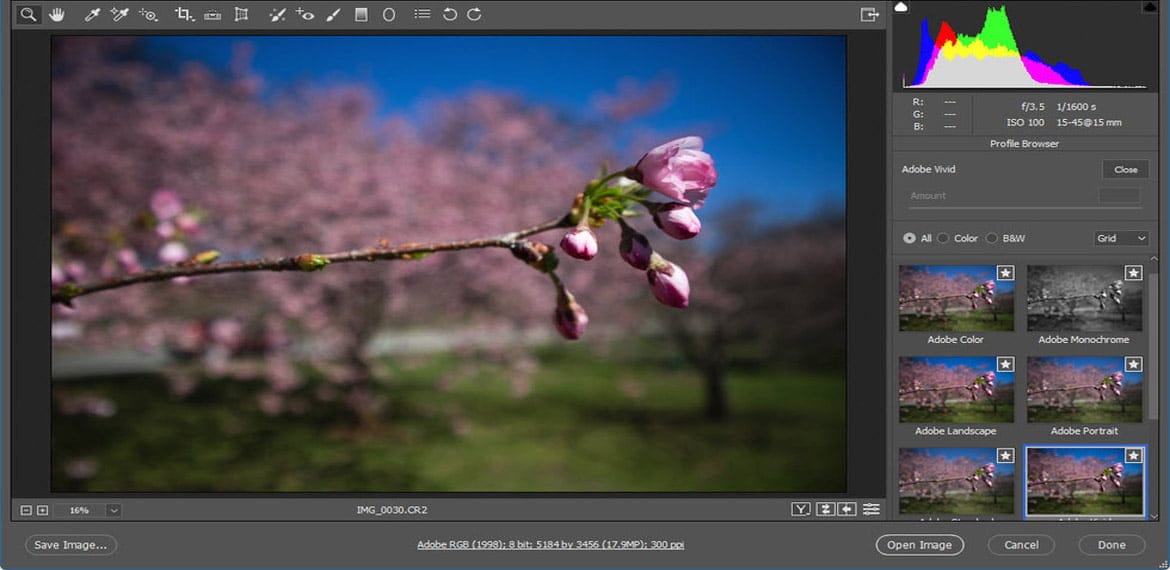Select the Color profiles radio button

[944, 238]
